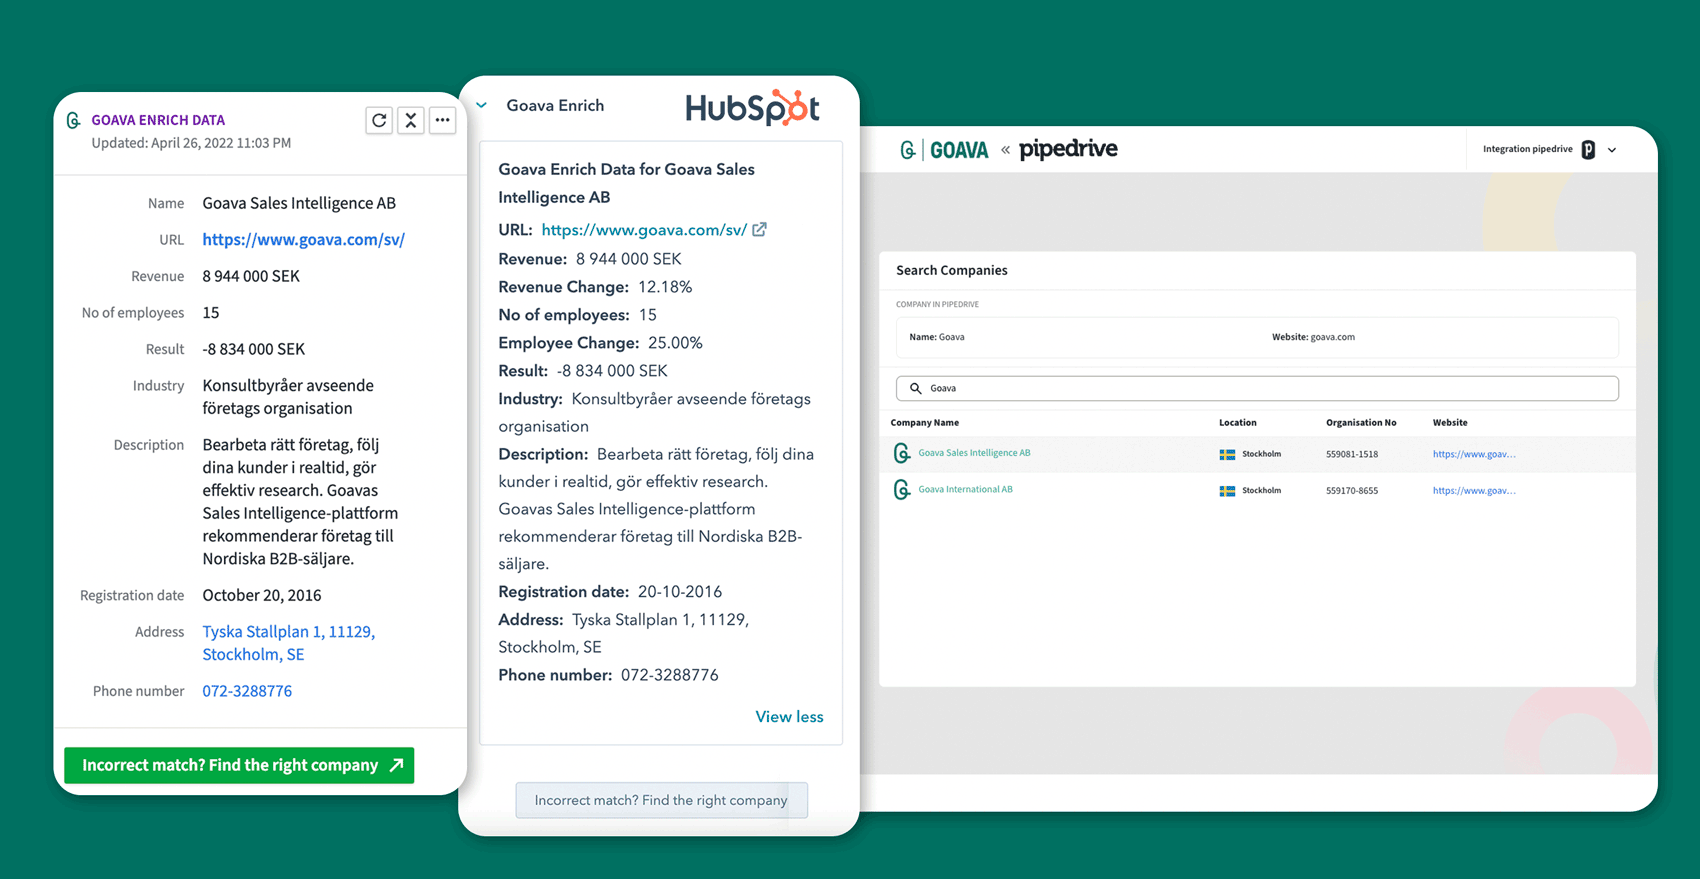Click Organisation No column header
The image size is (1700, 879).
point(1361,423)
